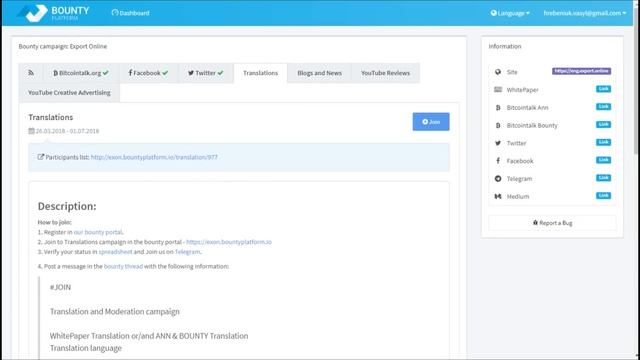Switch to the Twitter campaign tab
Viewport: 640px width, 360px height.
click(206, 73)
